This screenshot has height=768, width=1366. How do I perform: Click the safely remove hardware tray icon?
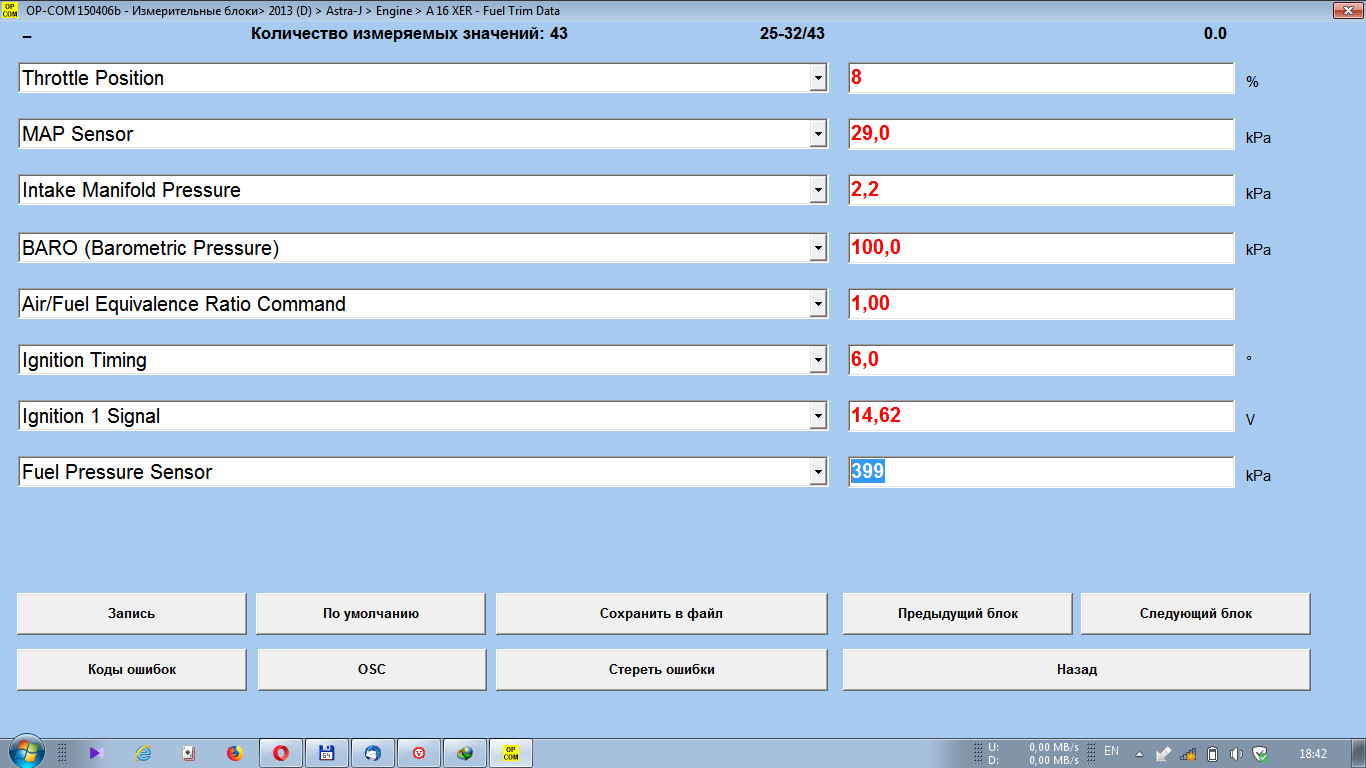pyautogui.click(x=1164, y=753)
